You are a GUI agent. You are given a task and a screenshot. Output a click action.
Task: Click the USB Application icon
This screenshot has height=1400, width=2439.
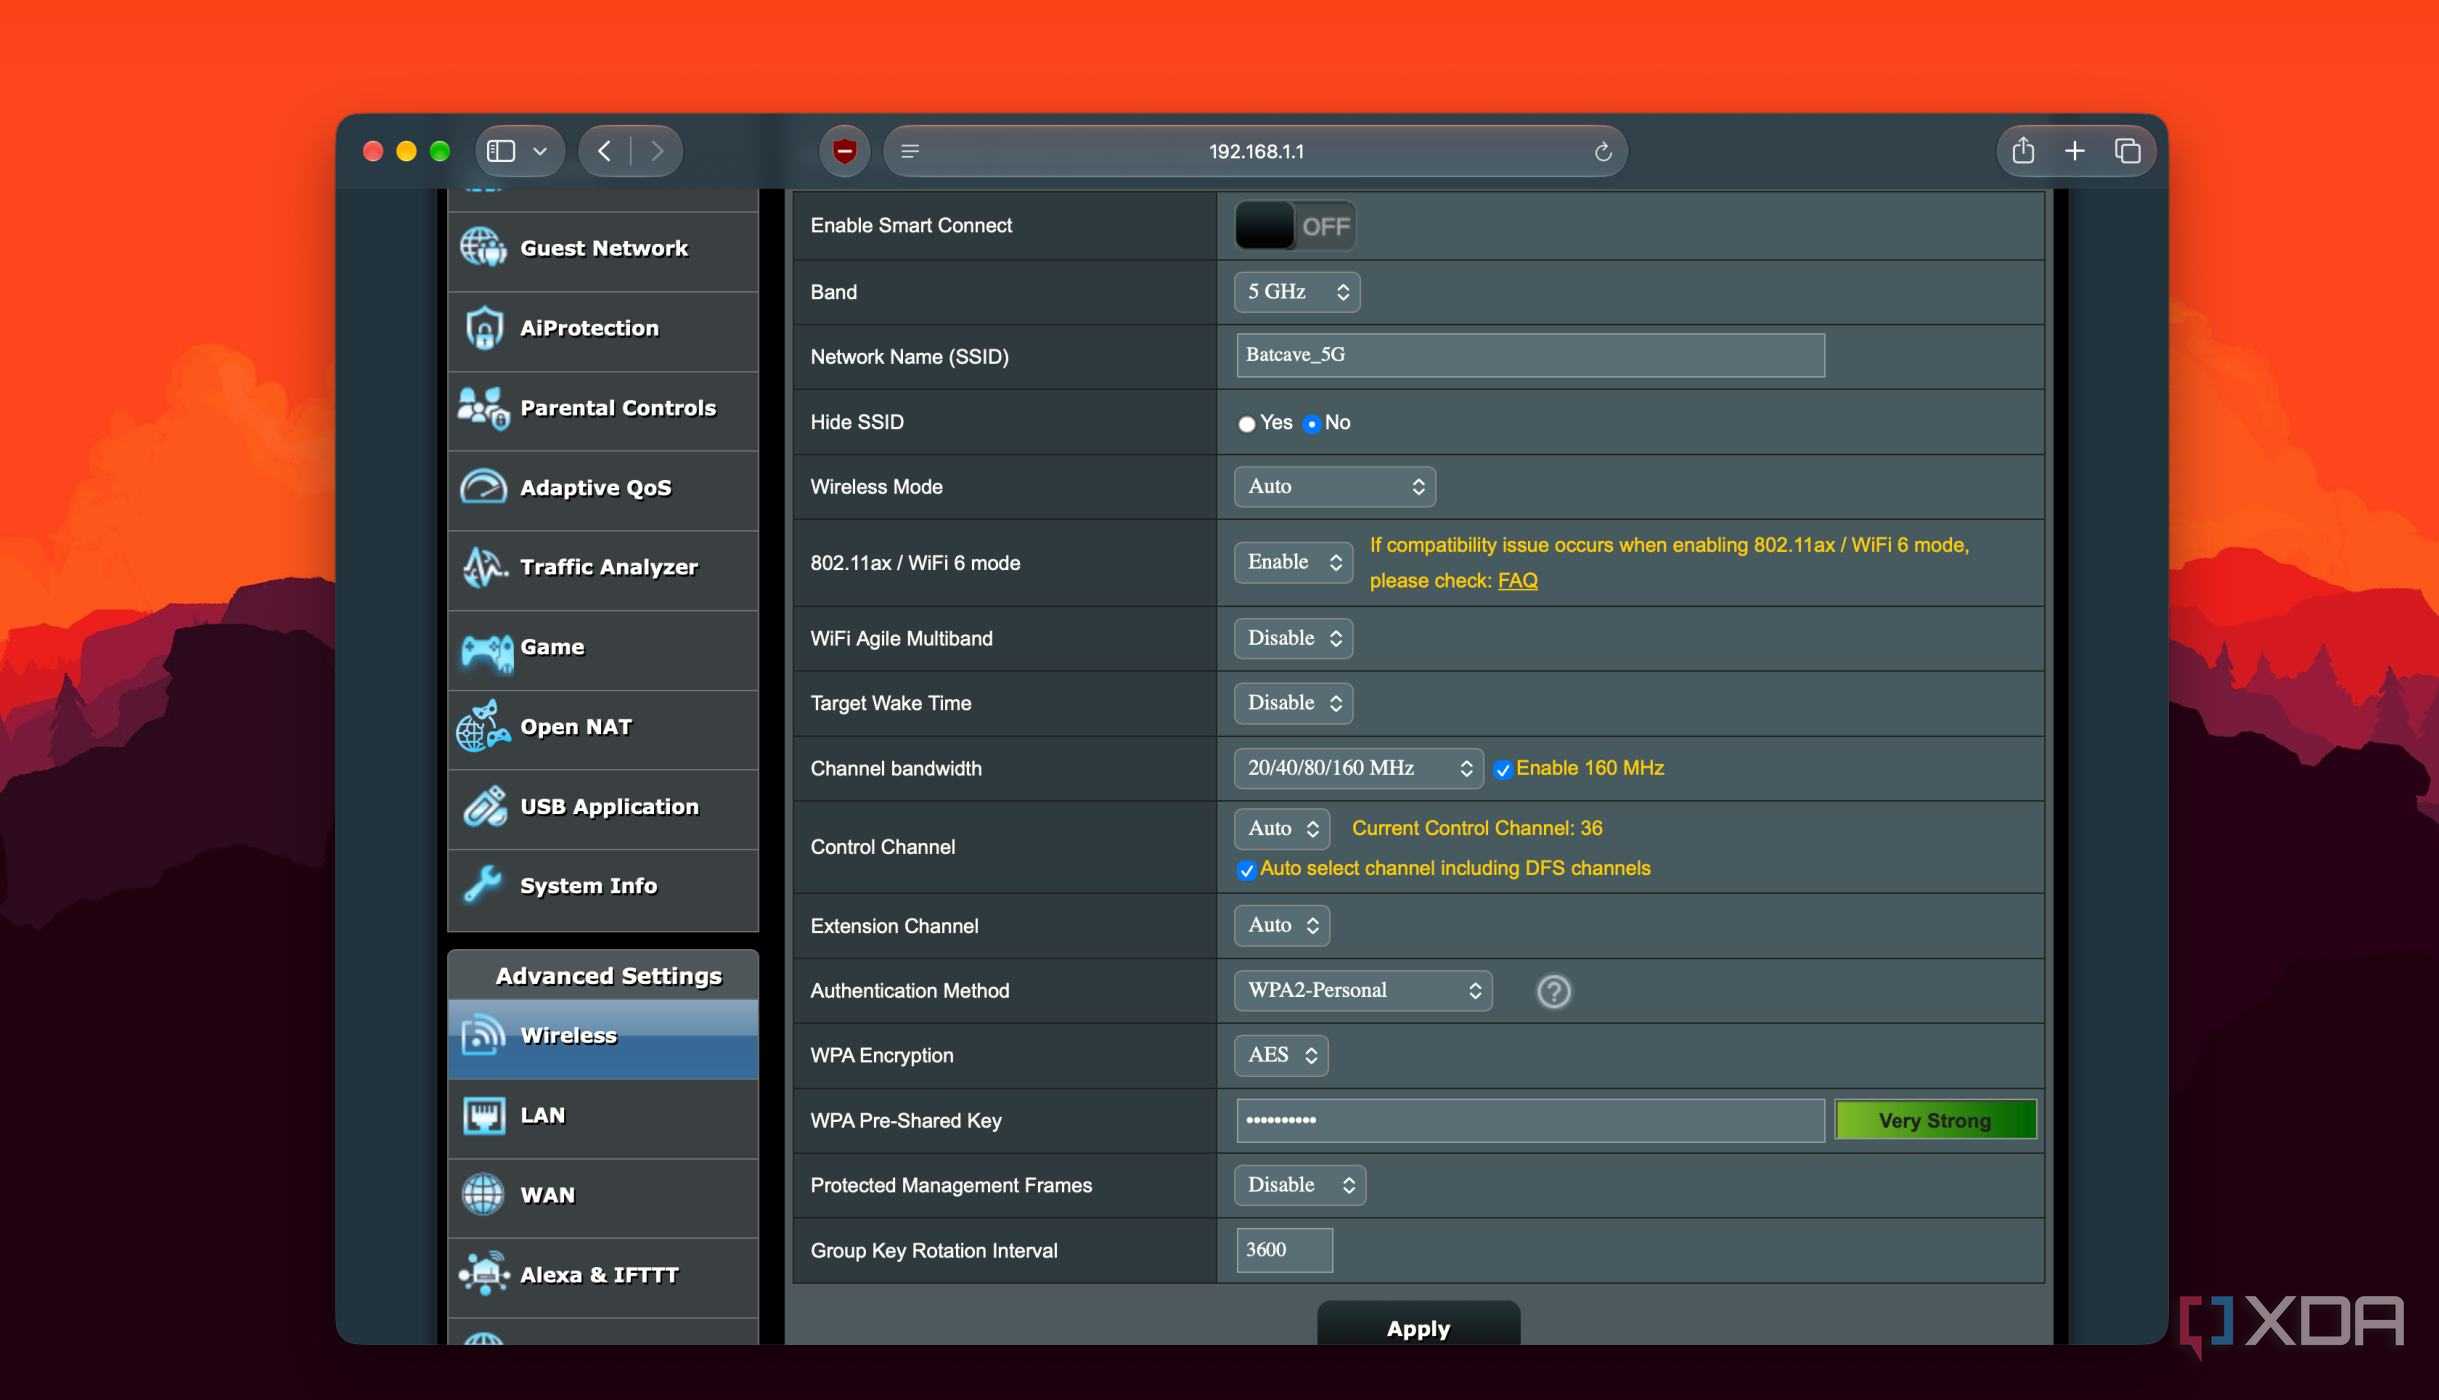click(x=484, y=806)
